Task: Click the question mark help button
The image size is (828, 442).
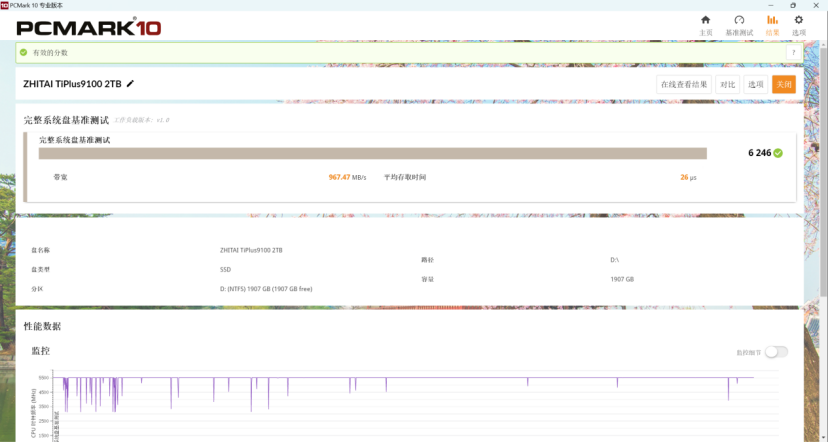Action: 793,53
